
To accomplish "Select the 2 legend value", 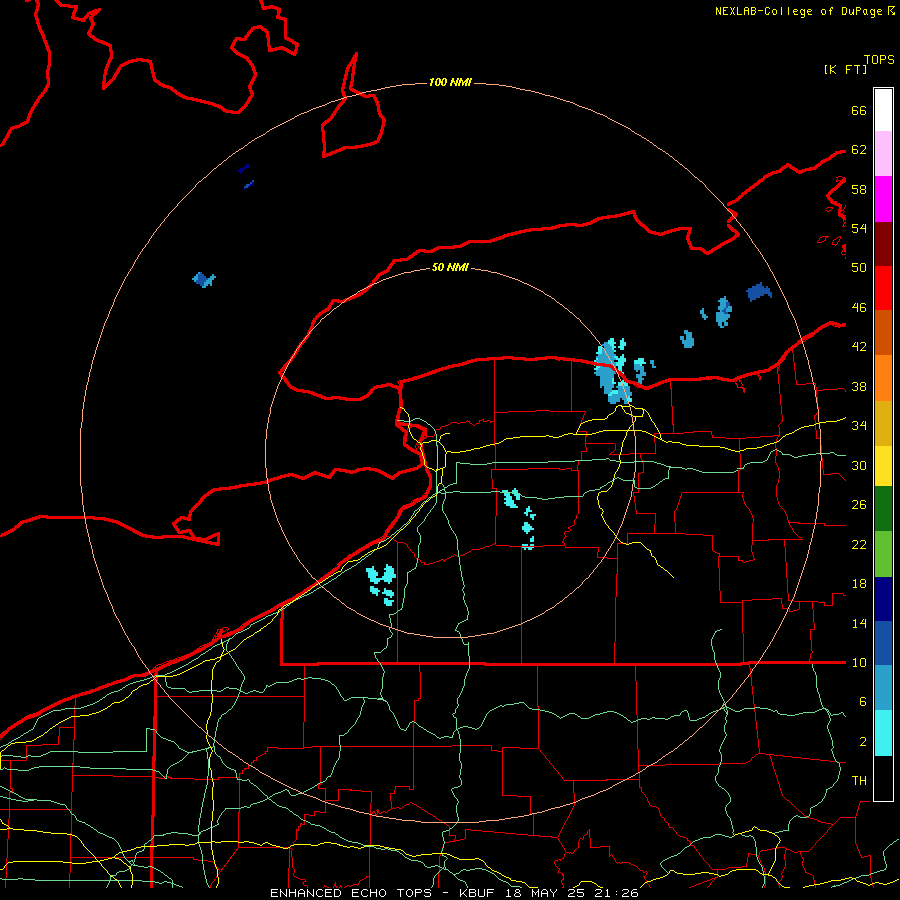I will click(x=862, y=742).
